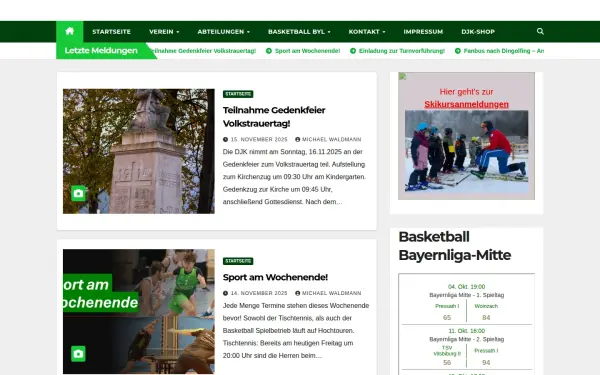Open ticker link 'Fanbus nach Dingolfing'
The width and height of the screenshot is (600, 375).
(x=504, y=51)
